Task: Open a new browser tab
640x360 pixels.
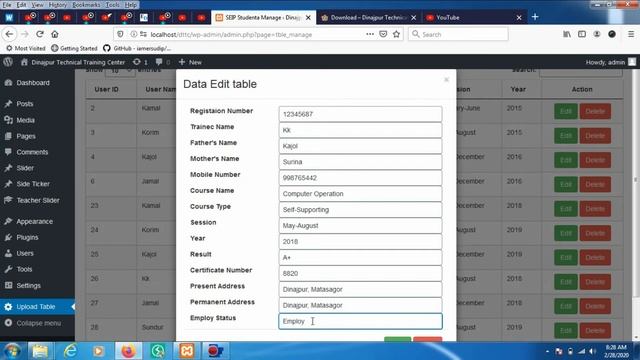Action: coord(535,17)
